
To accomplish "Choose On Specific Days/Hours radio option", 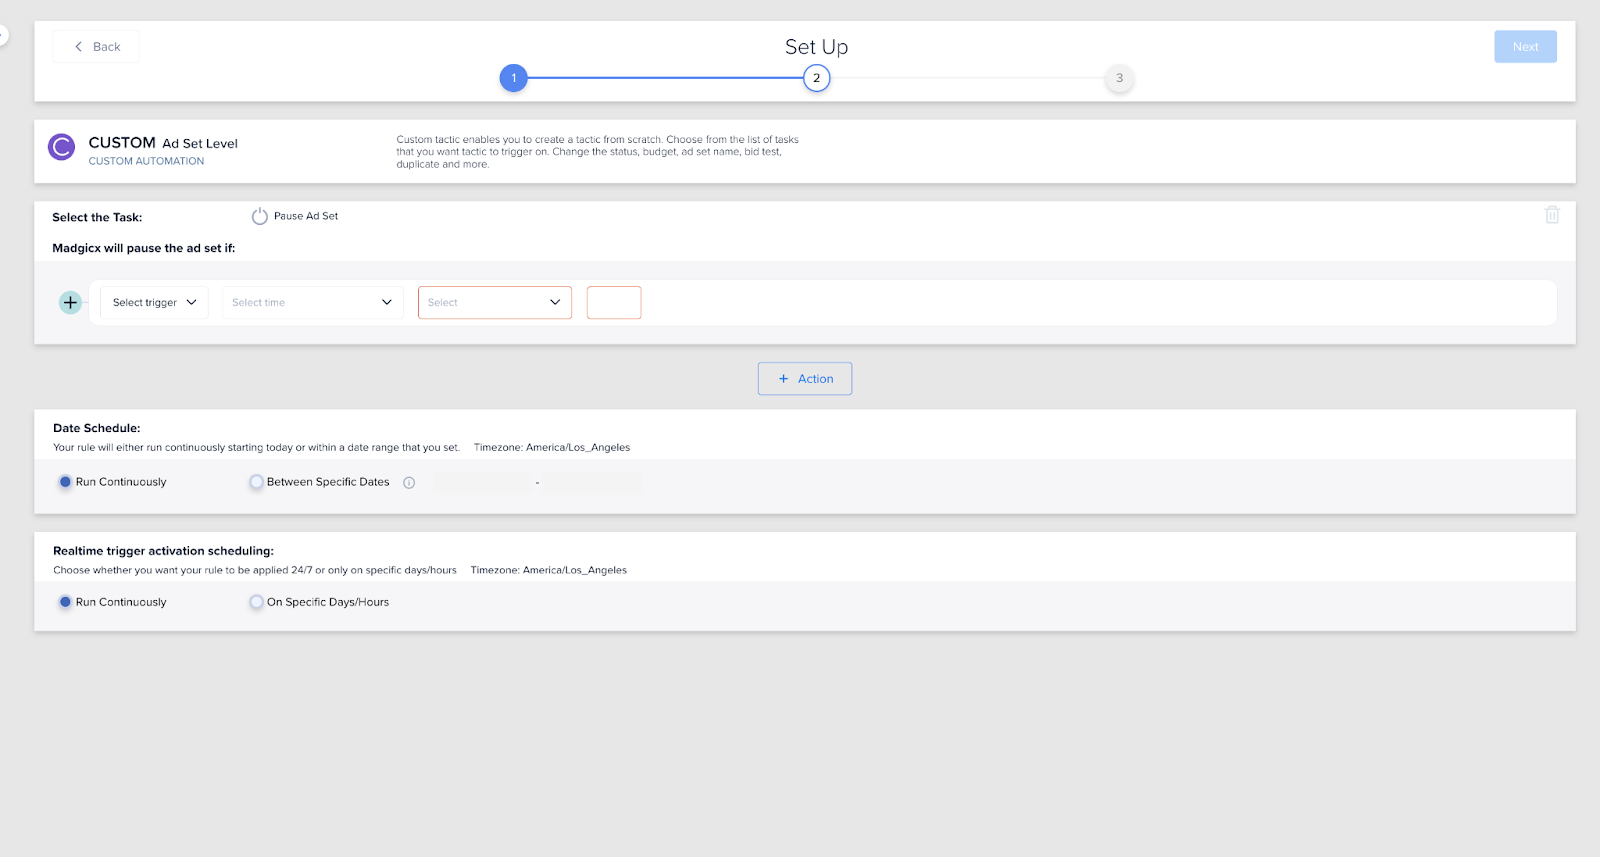I will 257,602.
